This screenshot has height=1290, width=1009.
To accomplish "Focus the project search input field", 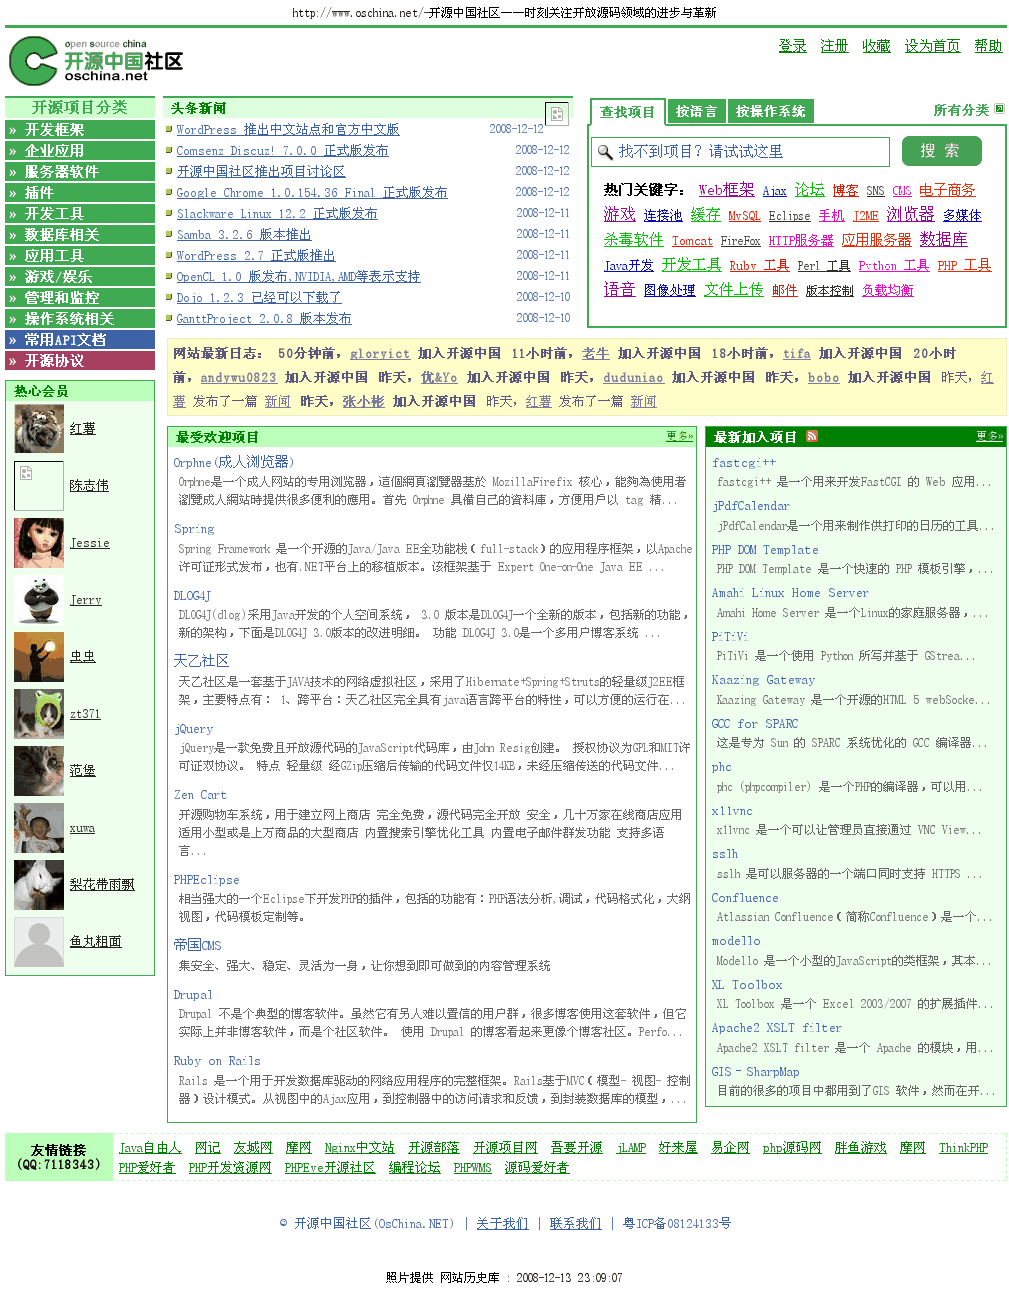I will [741, 152].
